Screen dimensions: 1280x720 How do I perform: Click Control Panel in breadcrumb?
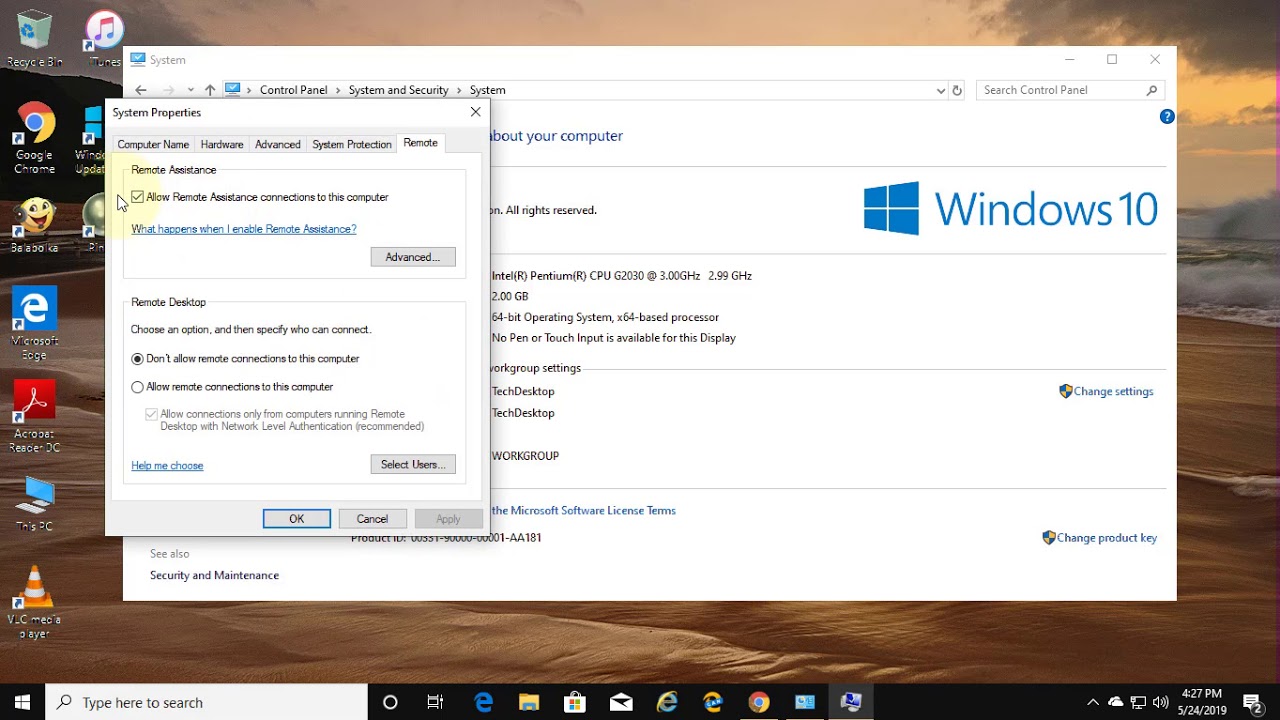(293, 90)
